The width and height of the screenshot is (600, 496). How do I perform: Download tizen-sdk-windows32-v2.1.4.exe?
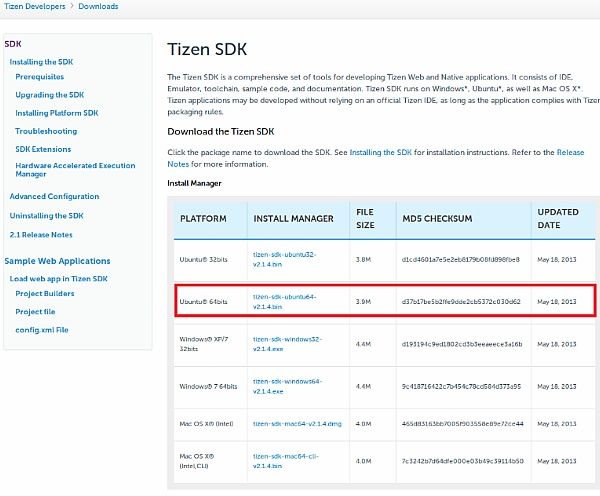click(x=287, y=344)
